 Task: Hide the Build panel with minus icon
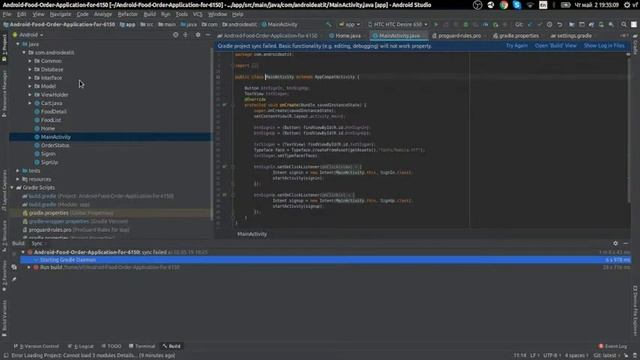pyautogui.click(x=626, y=243)
